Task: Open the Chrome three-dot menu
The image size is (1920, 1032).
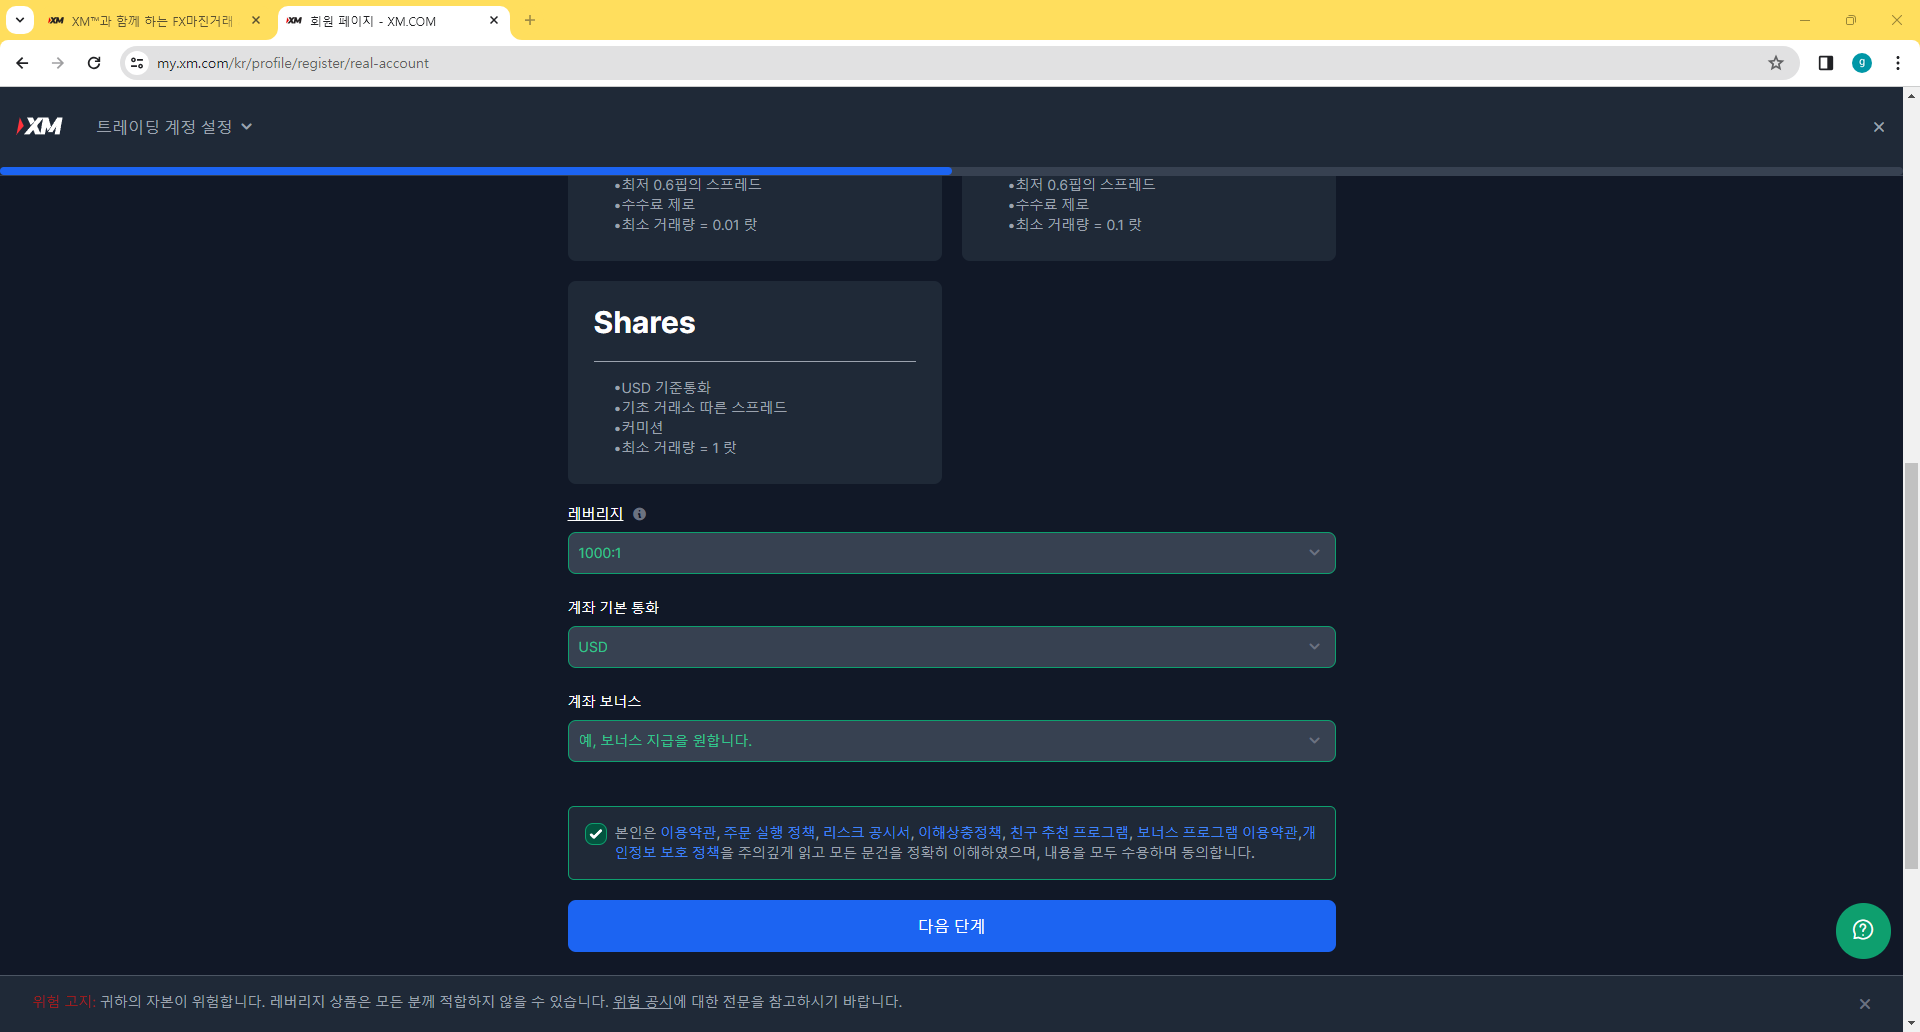Action: click(x=1898, y=62)
